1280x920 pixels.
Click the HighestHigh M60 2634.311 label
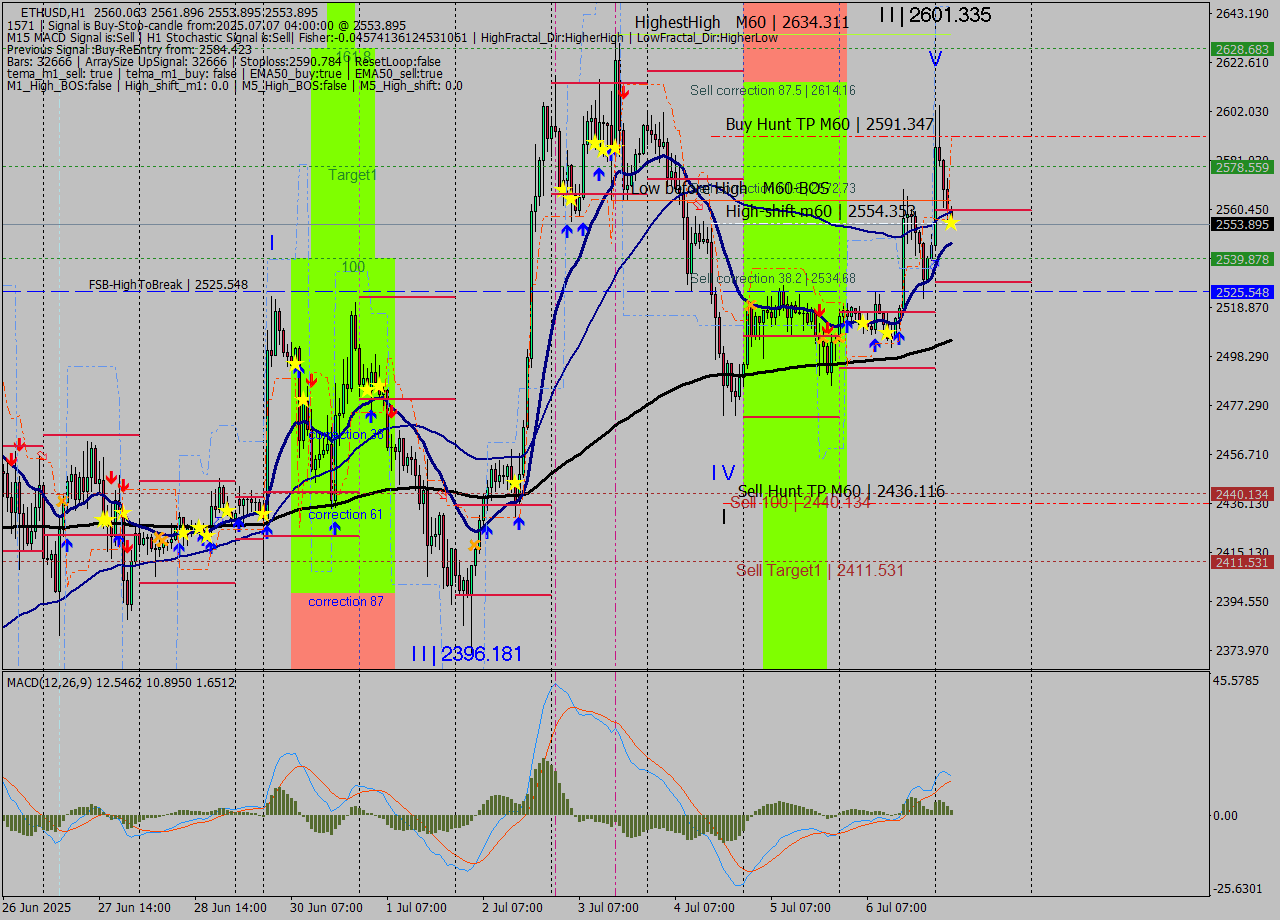(x=741, y=22)
